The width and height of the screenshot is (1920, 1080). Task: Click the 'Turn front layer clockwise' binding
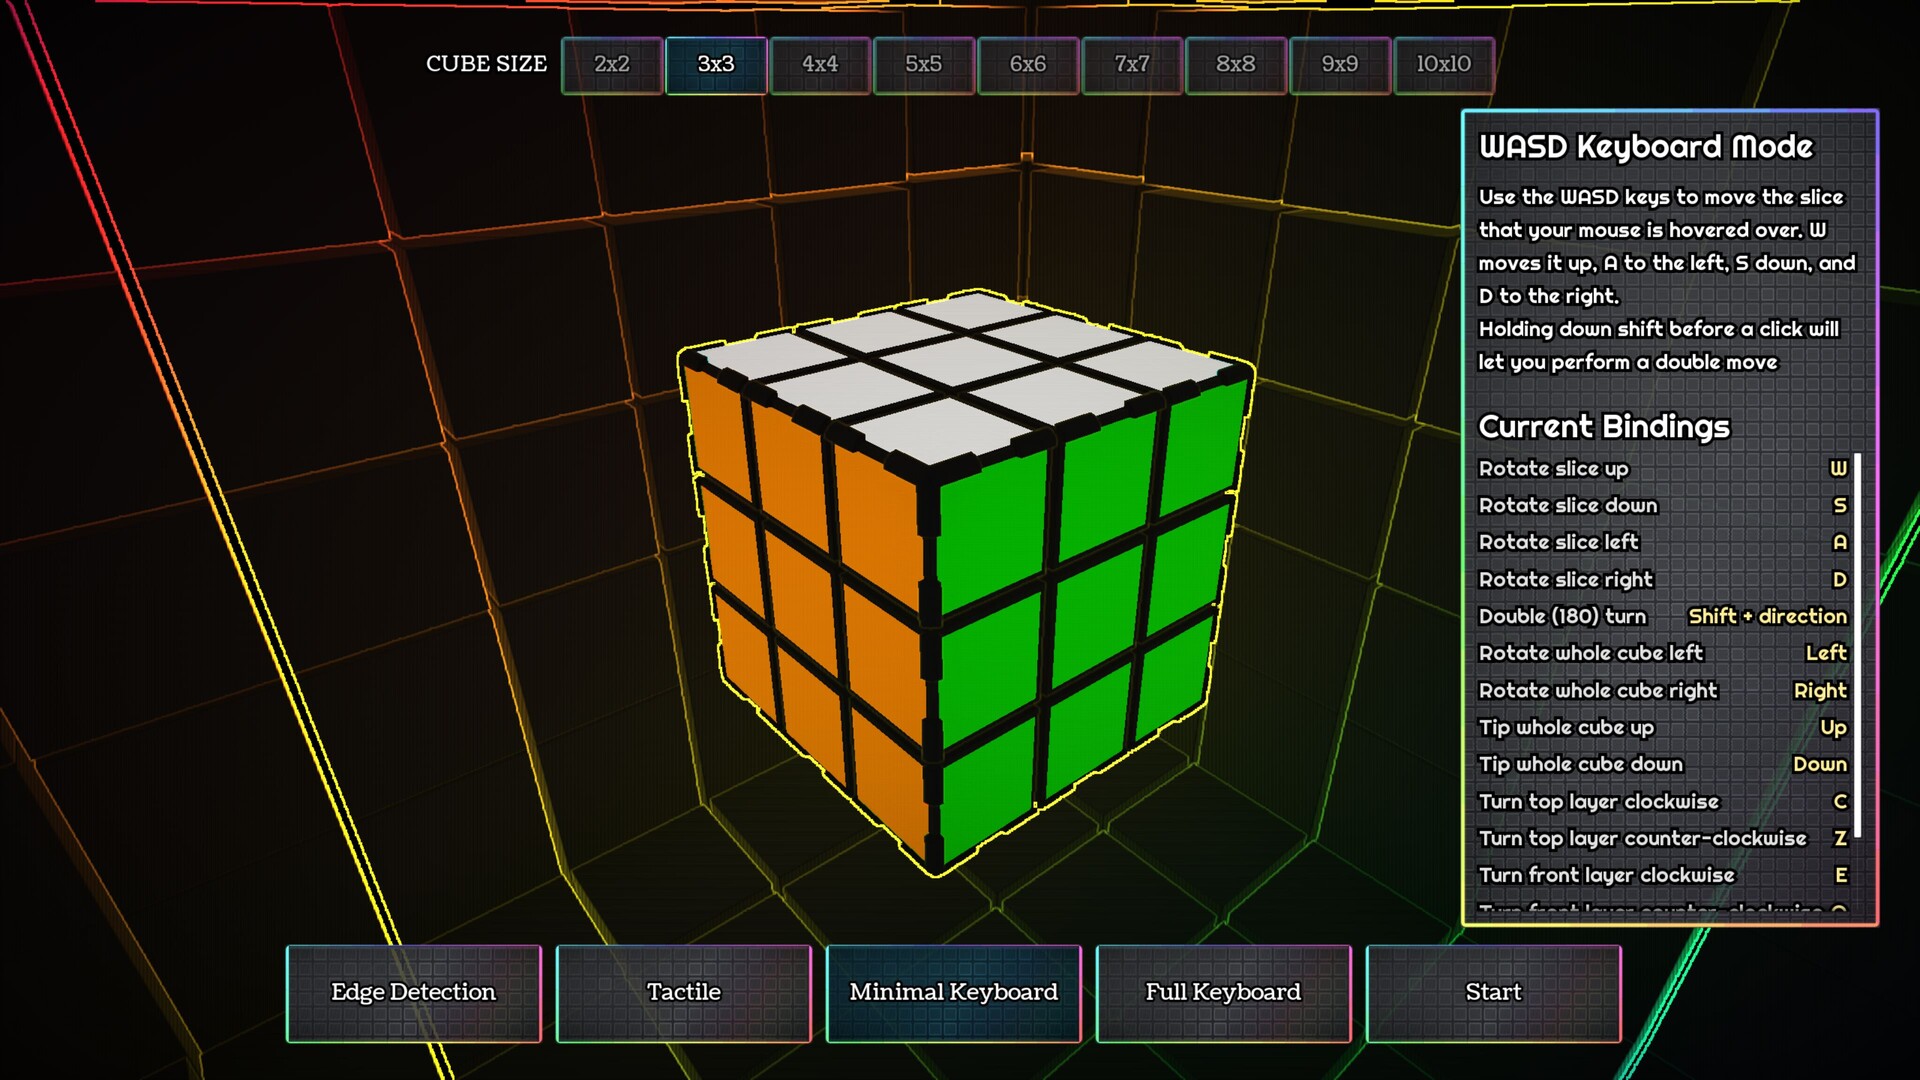tap(1663, 875)
